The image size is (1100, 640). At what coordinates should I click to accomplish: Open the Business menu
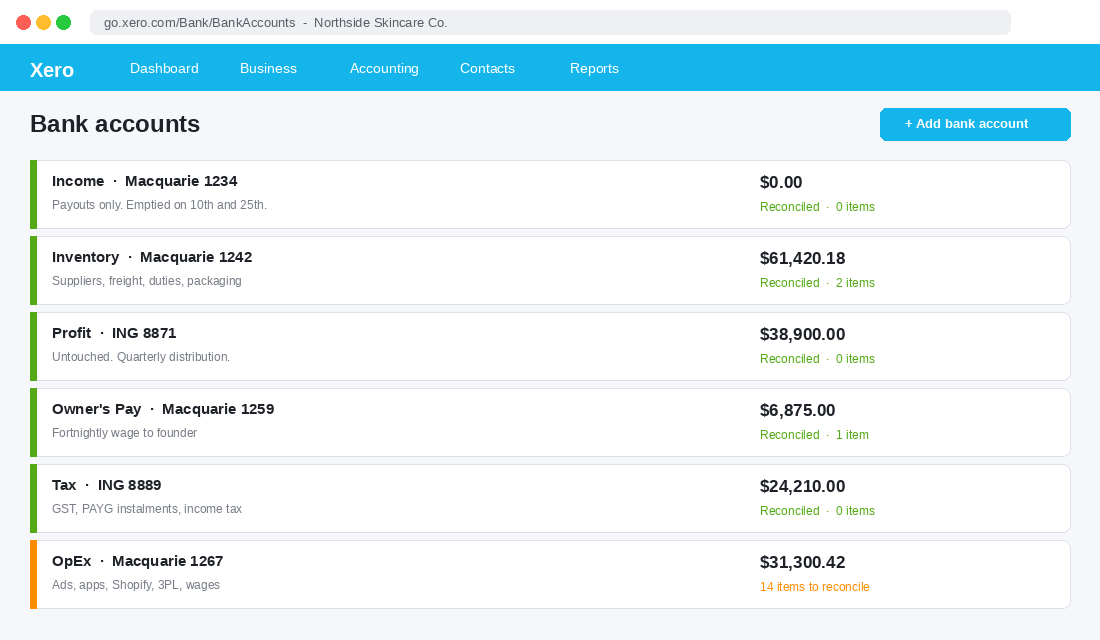click(268, 68)
